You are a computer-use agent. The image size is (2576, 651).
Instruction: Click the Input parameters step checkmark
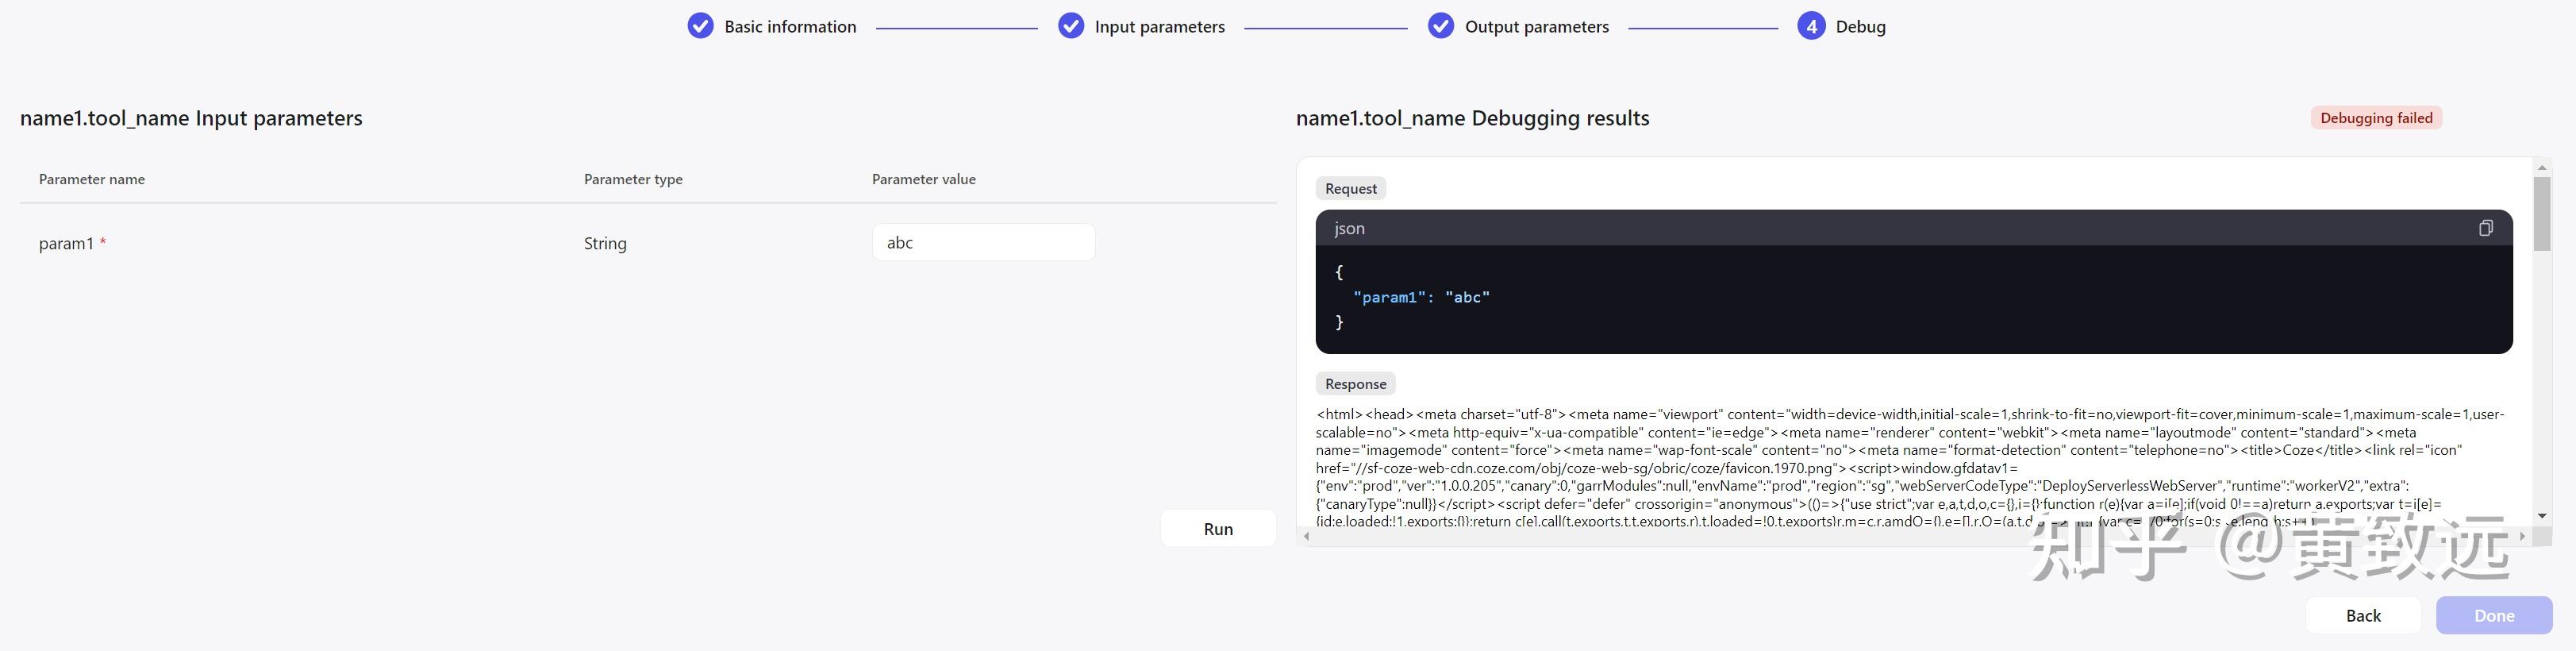[1071, 26]
